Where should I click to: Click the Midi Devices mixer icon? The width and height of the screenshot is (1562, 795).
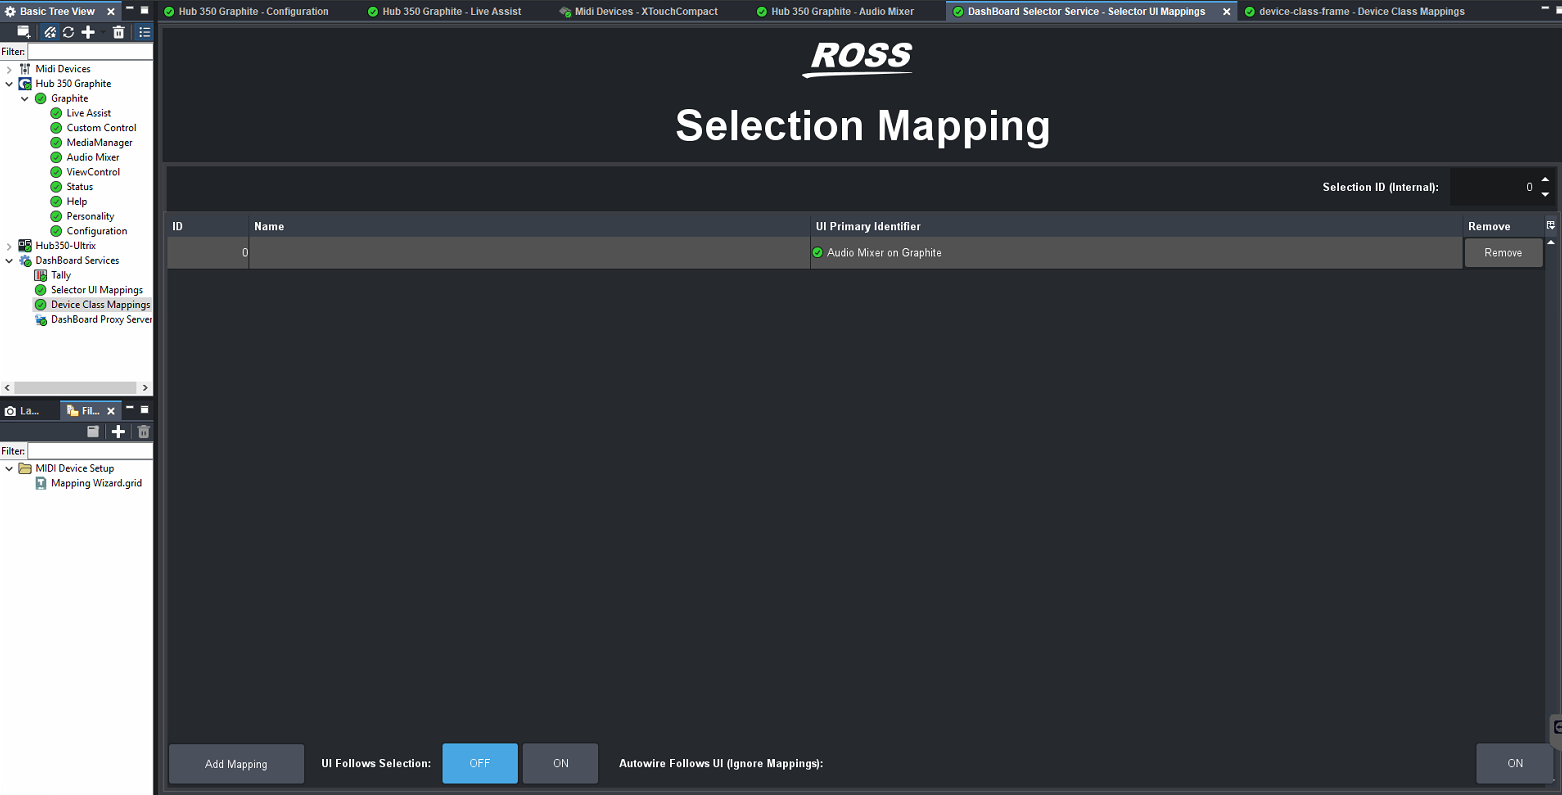(25, 69)
